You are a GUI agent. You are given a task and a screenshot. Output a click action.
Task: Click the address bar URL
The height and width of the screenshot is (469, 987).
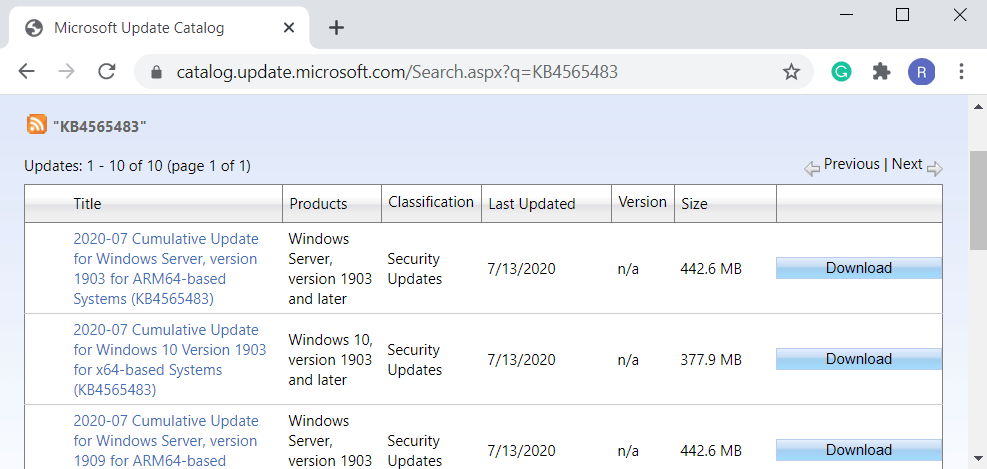[x=397, y=72]
